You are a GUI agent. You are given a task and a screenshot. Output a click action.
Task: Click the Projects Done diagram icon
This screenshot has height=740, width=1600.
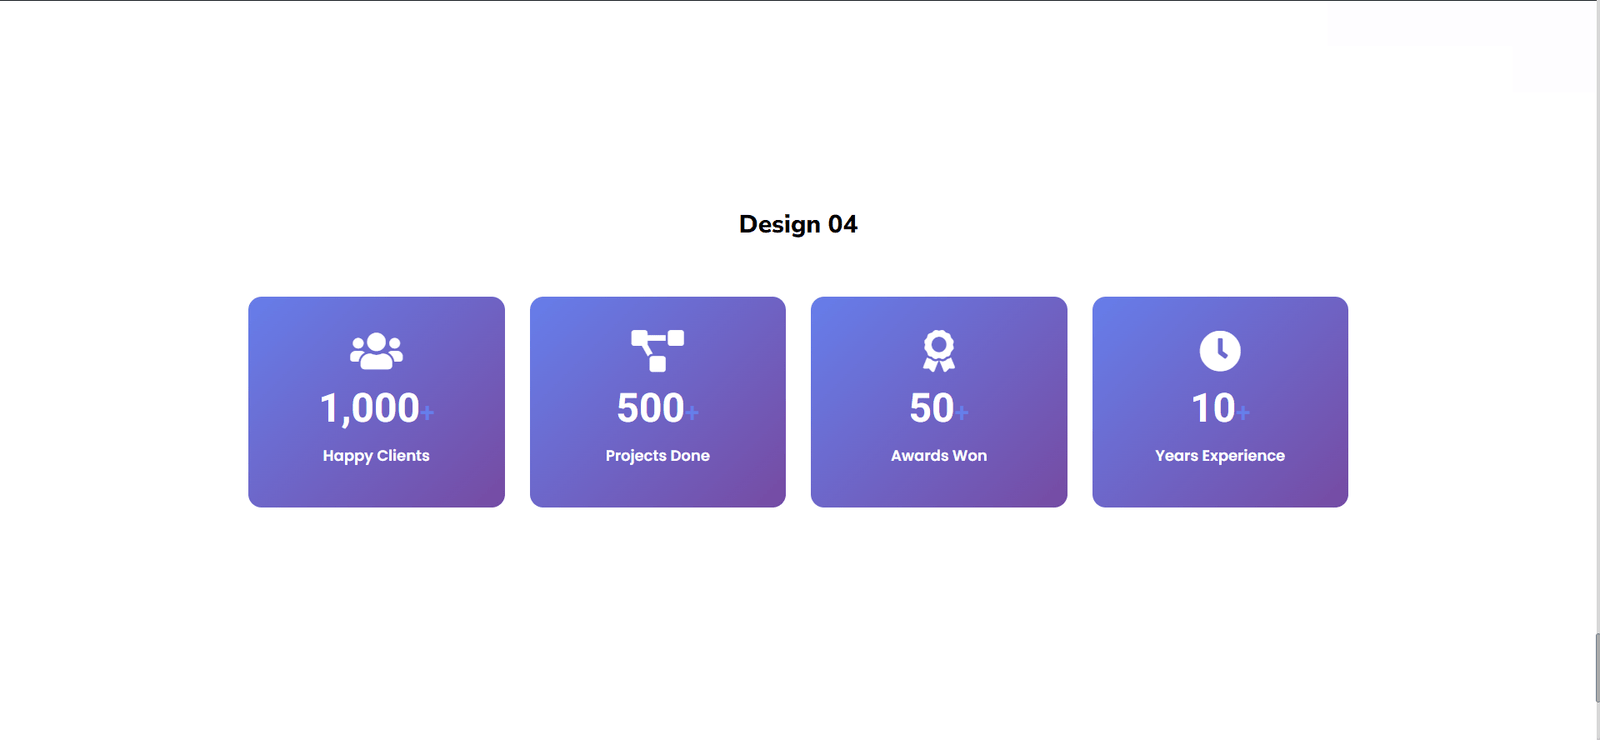[x=657, y=350]
